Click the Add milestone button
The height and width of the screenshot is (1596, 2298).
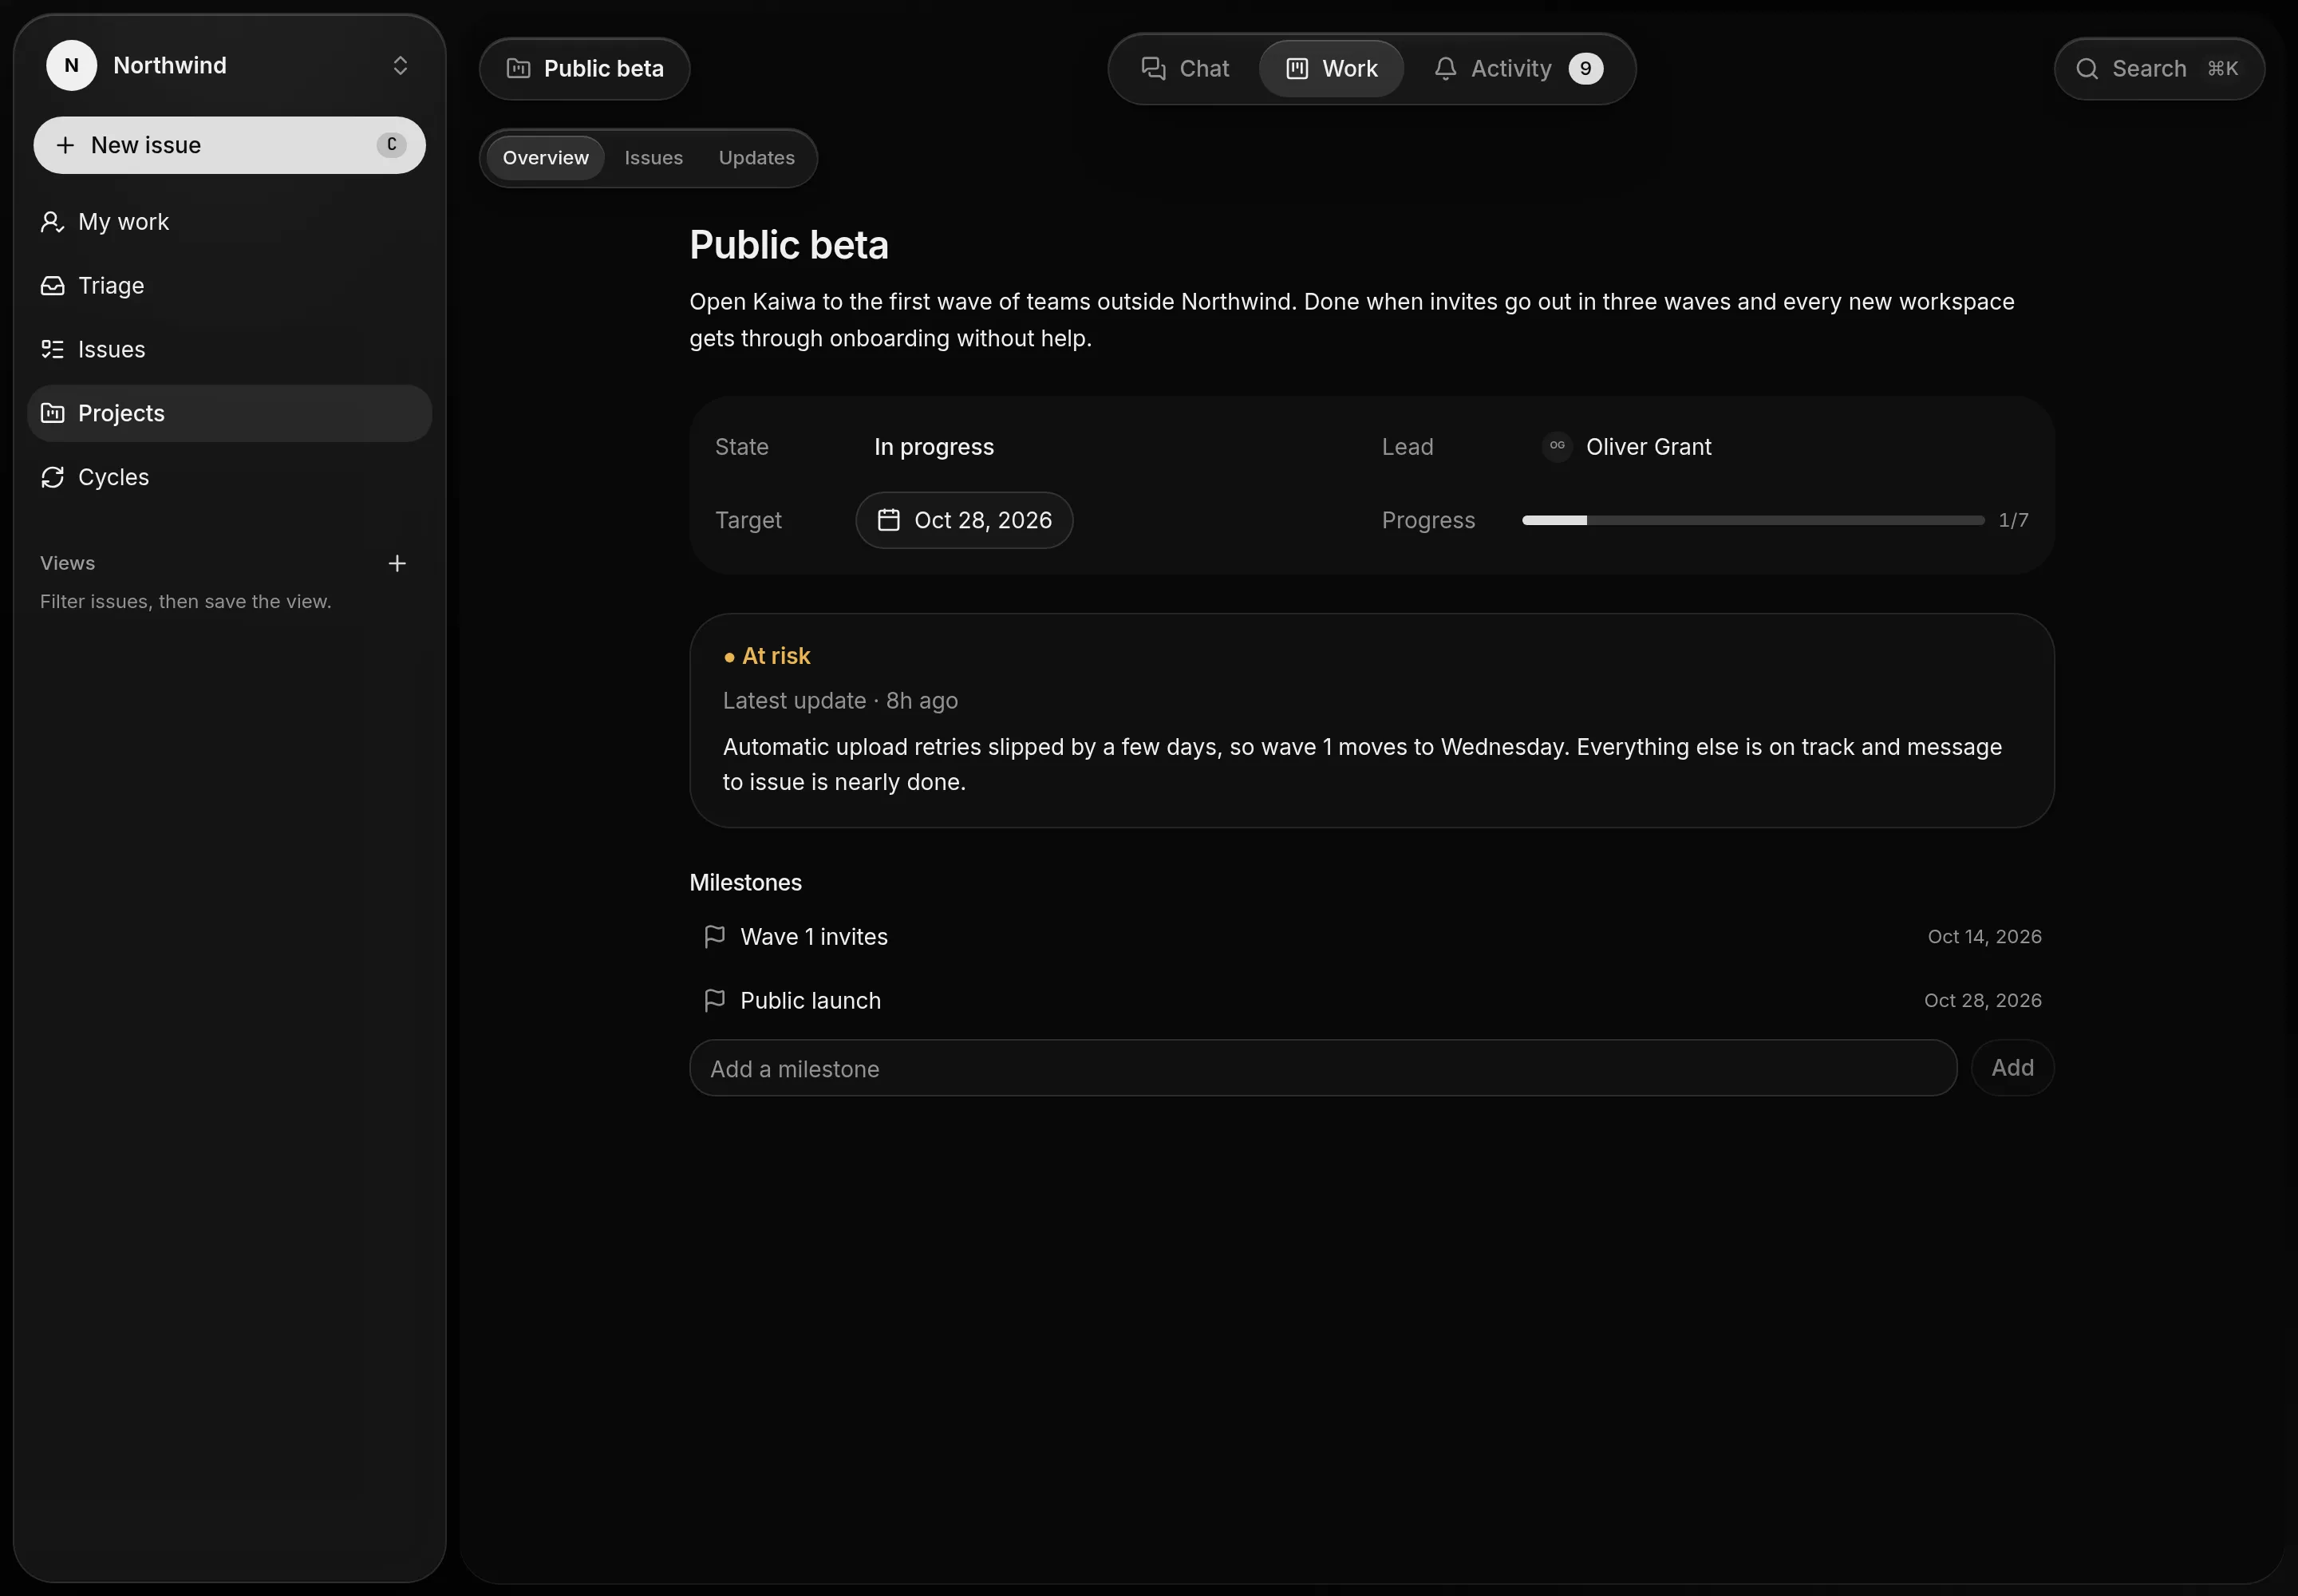click(2012, 1069)
